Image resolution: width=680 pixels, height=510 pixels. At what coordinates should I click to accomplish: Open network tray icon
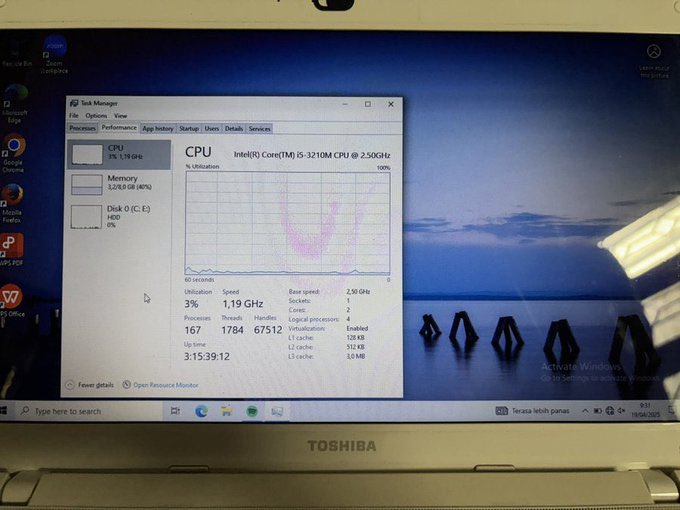tap(610, 410)
